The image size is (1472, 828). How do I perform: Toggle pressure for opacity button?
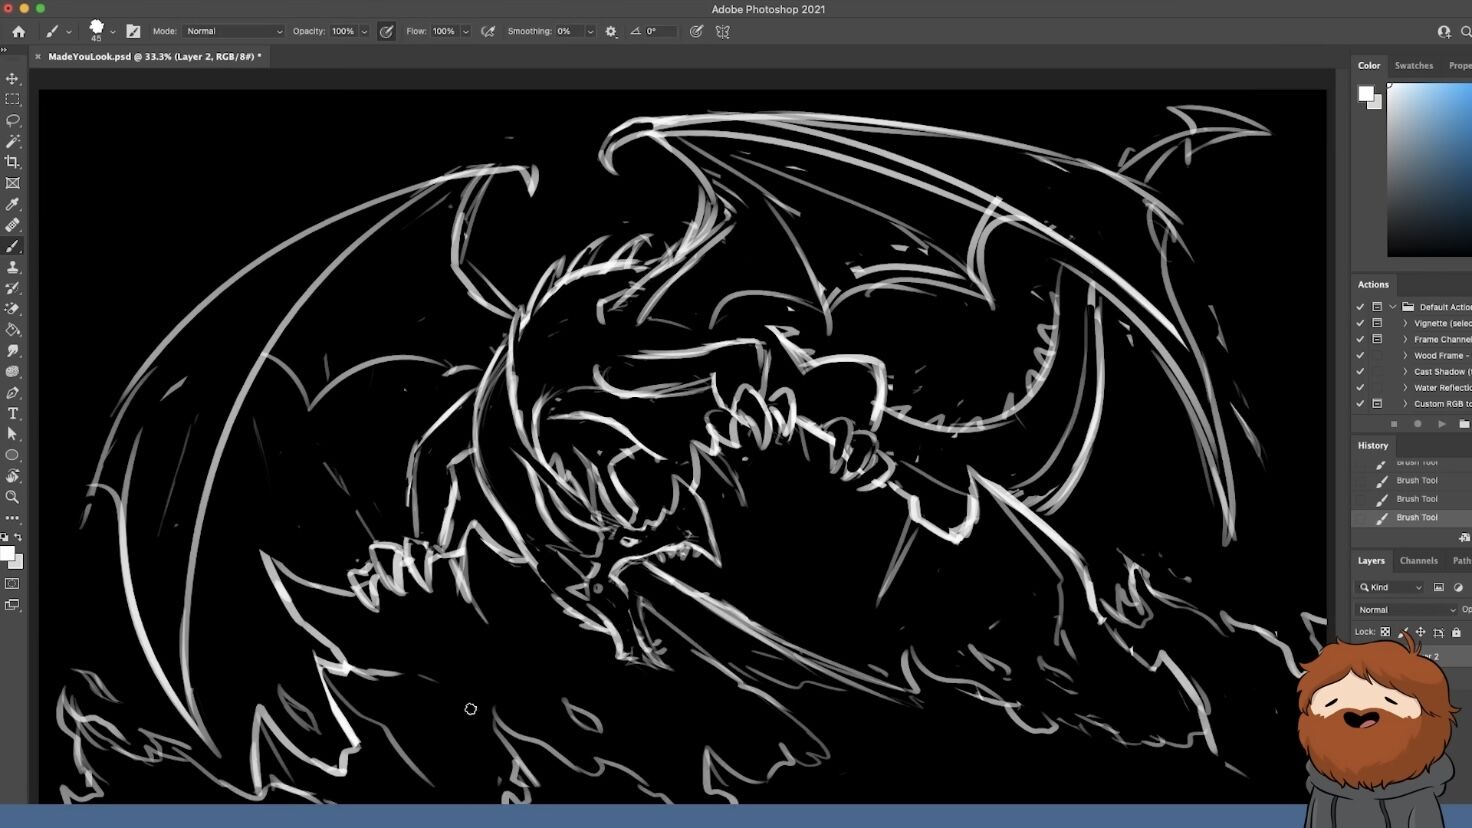pos(386,32)
